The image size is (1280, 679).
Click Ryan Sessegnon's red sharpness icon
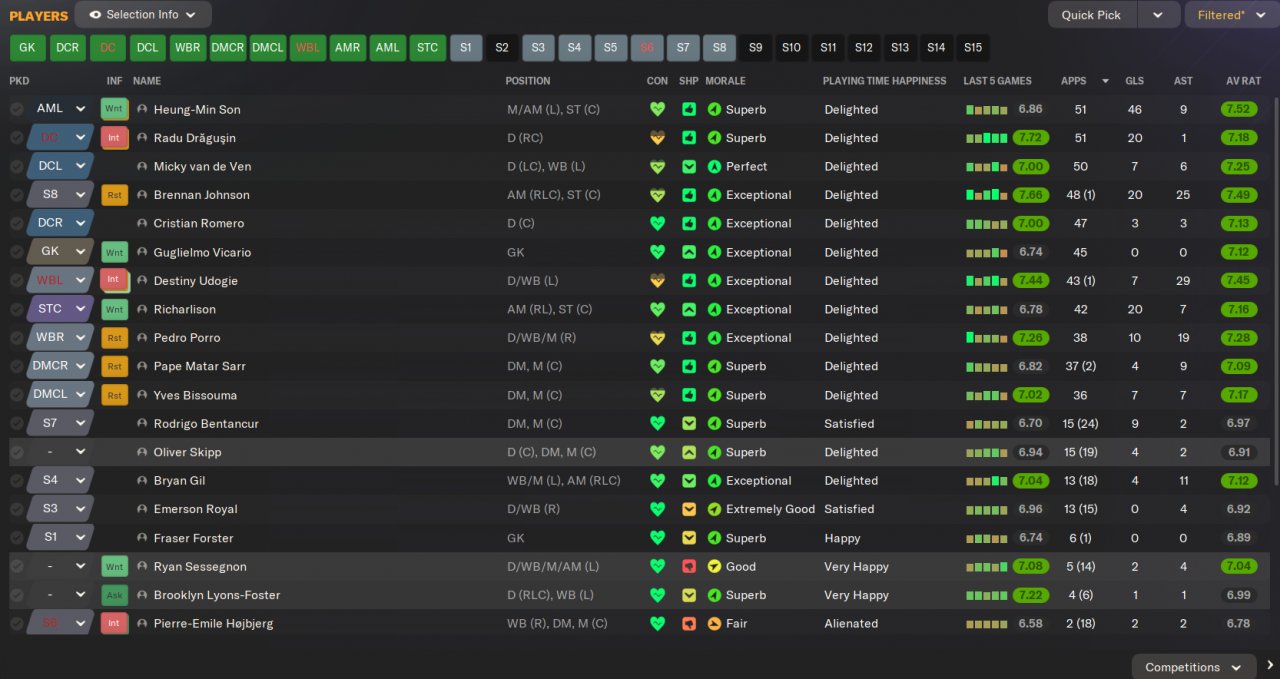689,566
